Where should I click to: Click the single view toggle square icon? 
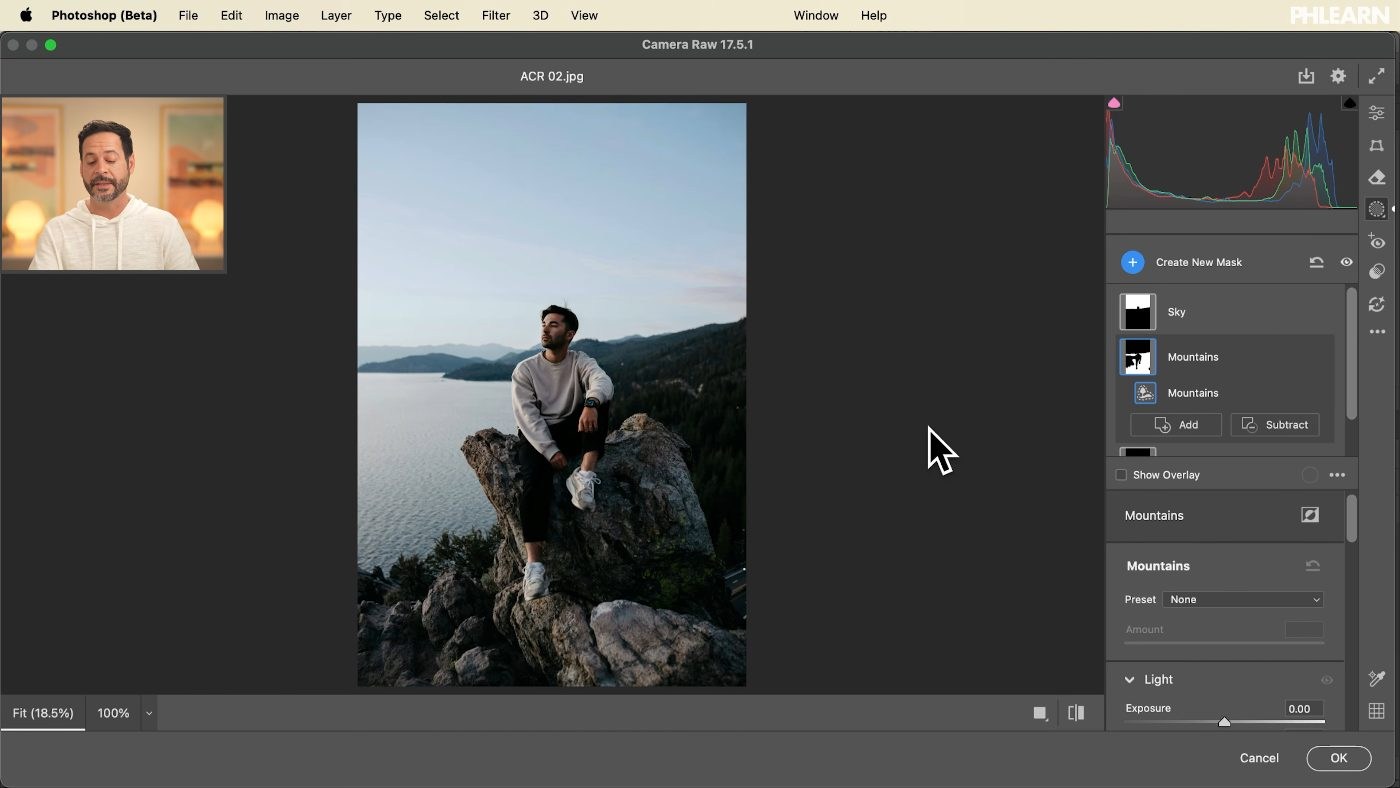point(1040,713)
